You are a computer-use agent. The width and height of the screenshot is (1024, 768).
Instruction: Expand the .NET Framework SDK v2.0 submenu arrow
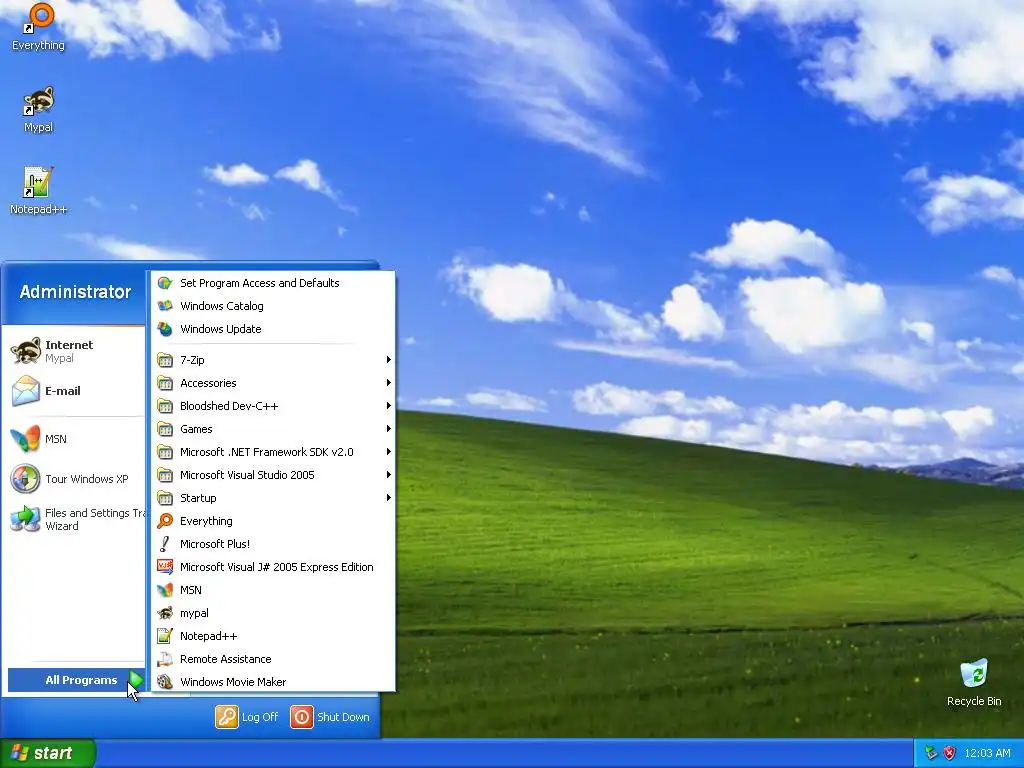click(x=389, y=452)
